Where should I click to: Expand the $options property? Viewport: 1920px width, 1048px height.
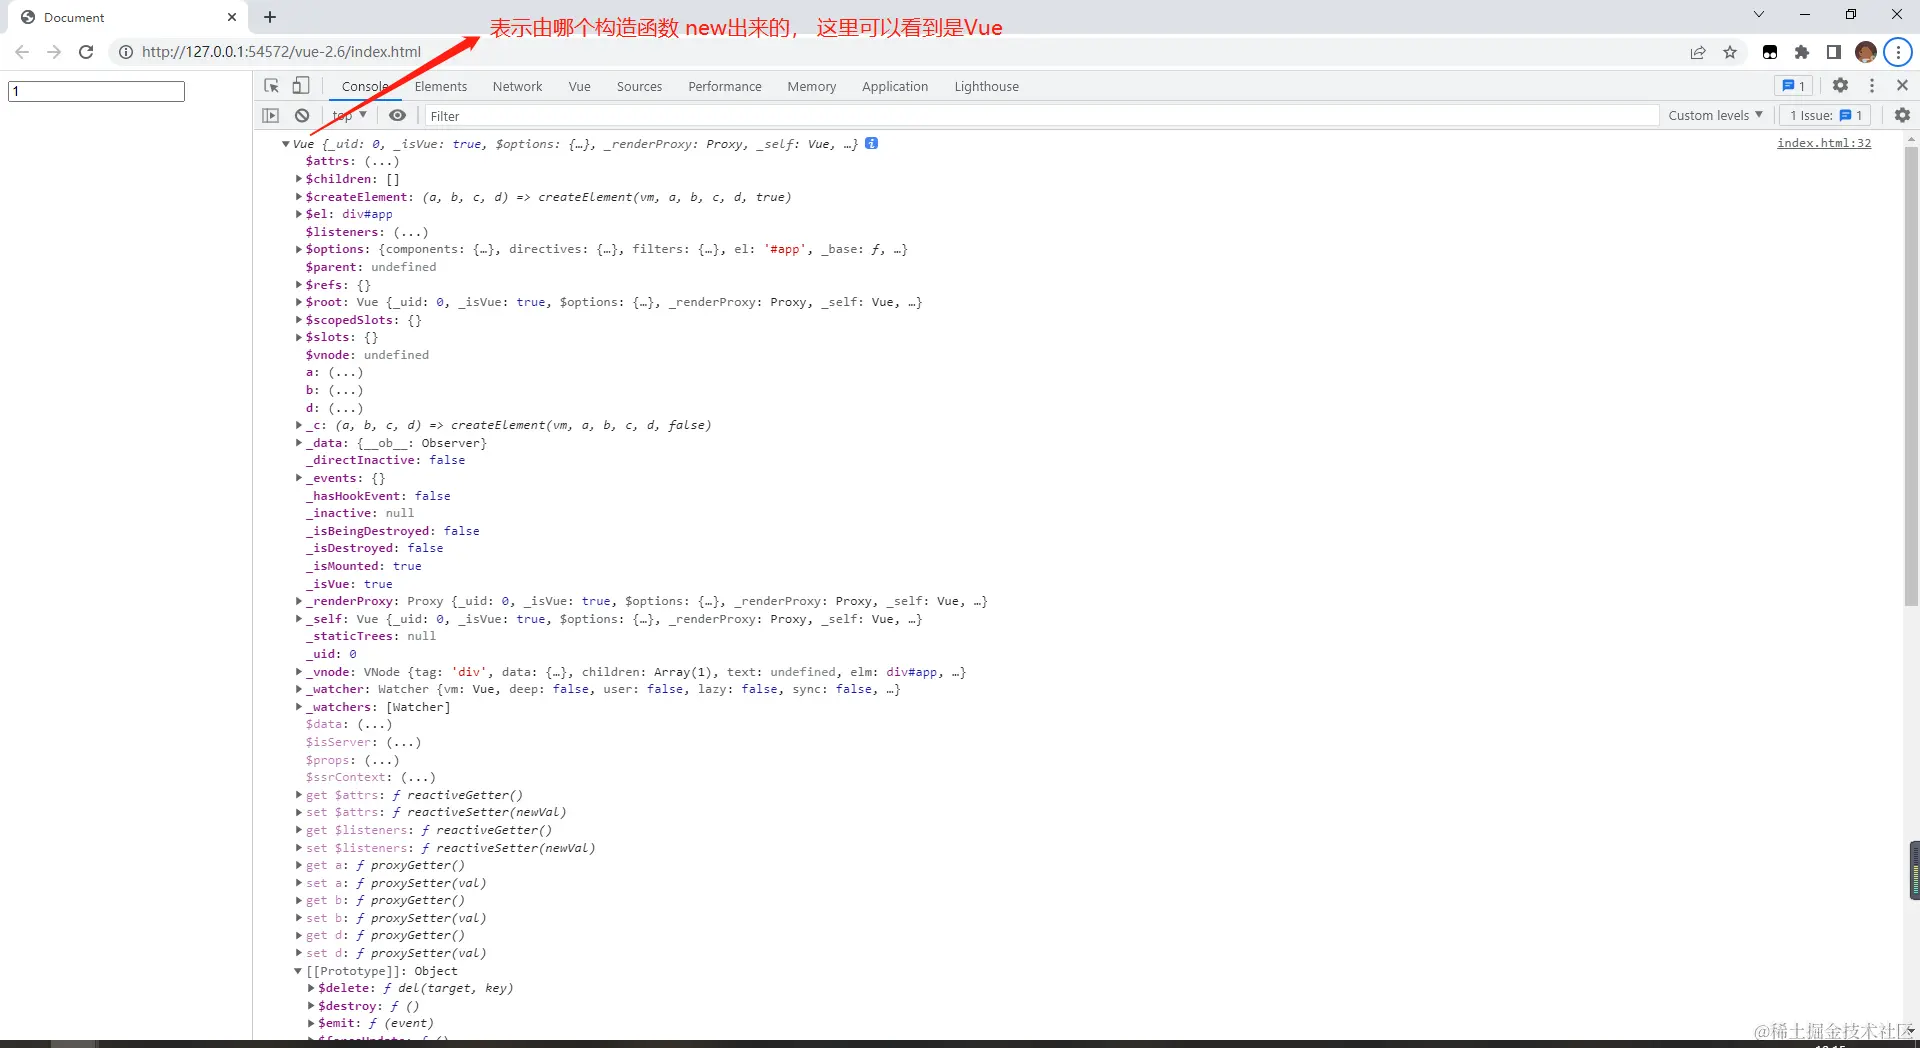point(299,249)
